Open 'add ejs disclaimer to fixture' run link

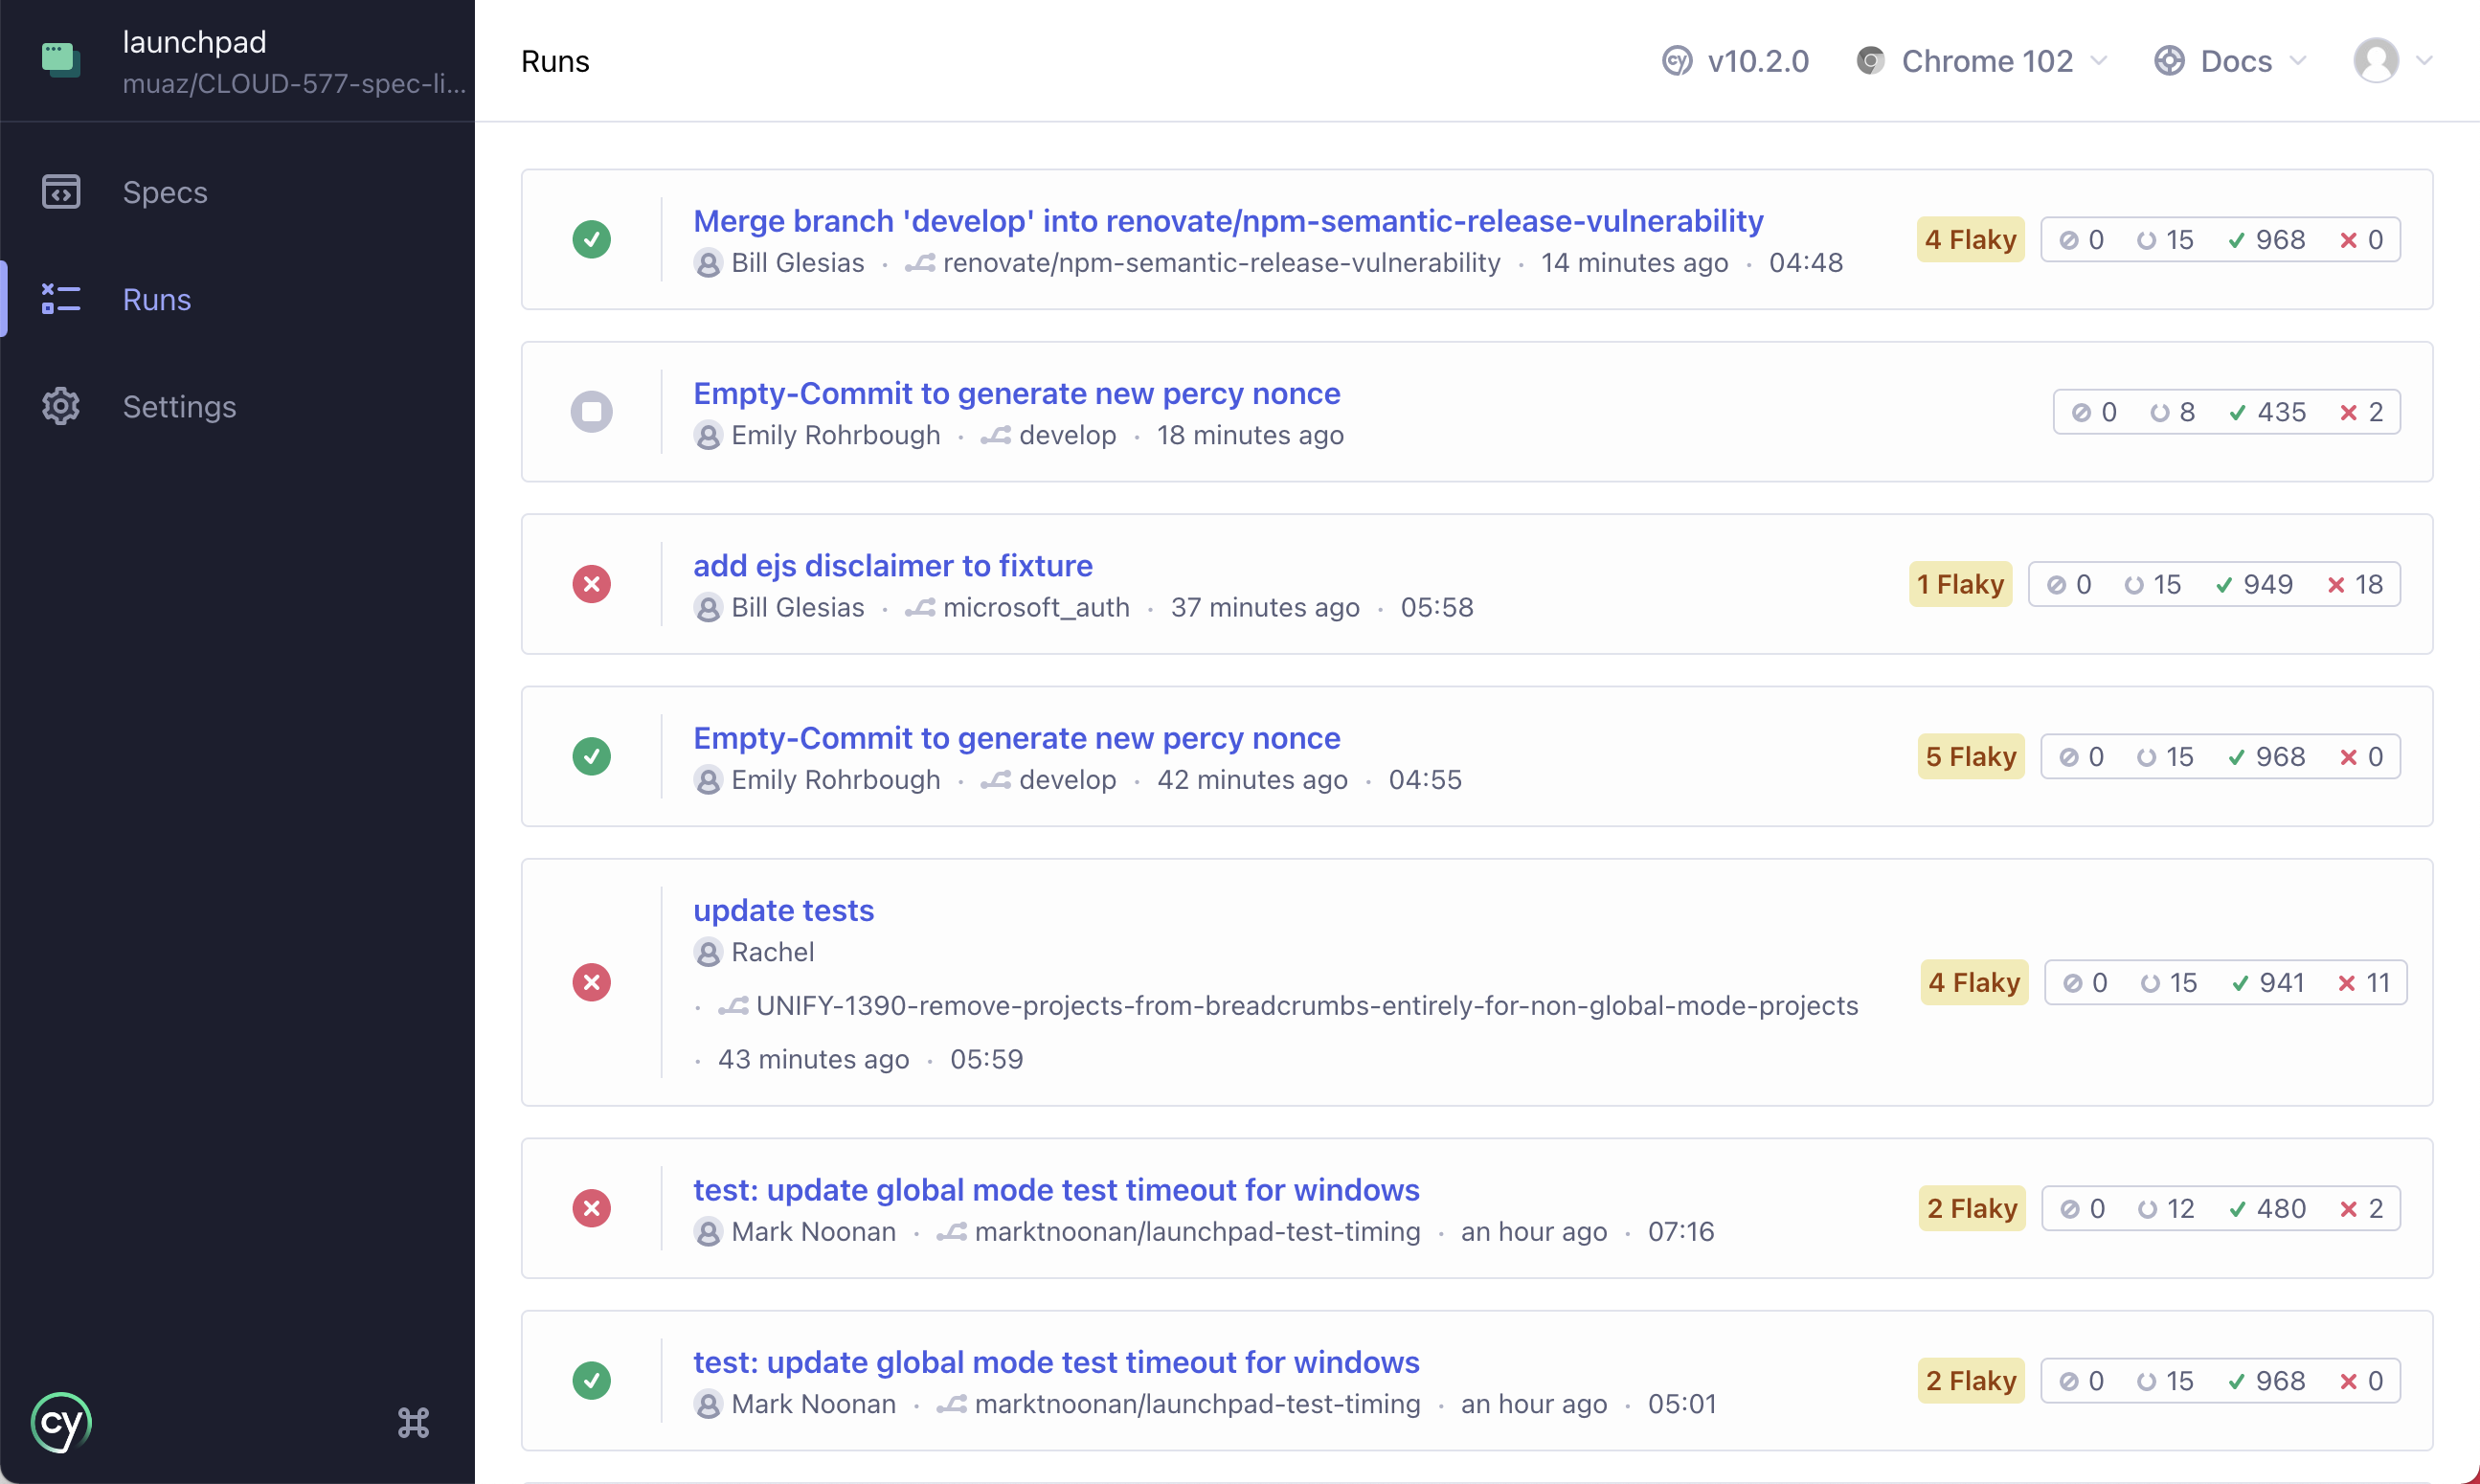[892, 565]
